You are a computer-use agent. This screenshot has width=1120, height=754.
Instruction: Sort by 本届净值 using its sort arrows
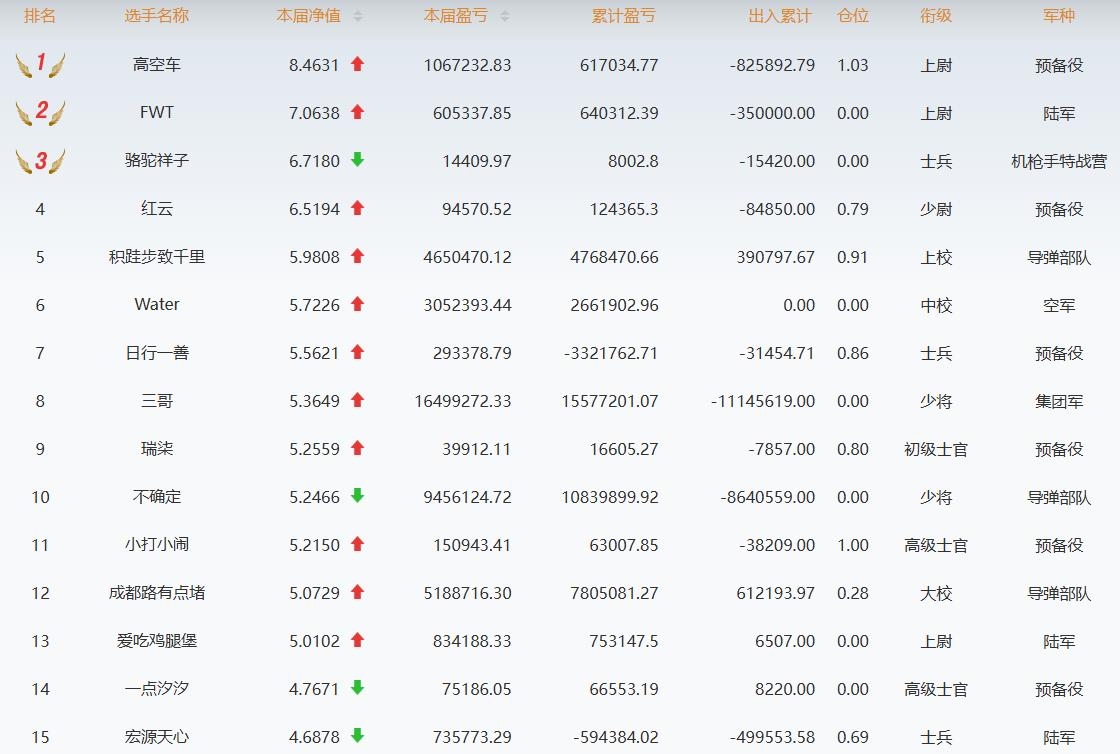click(358, 17)
